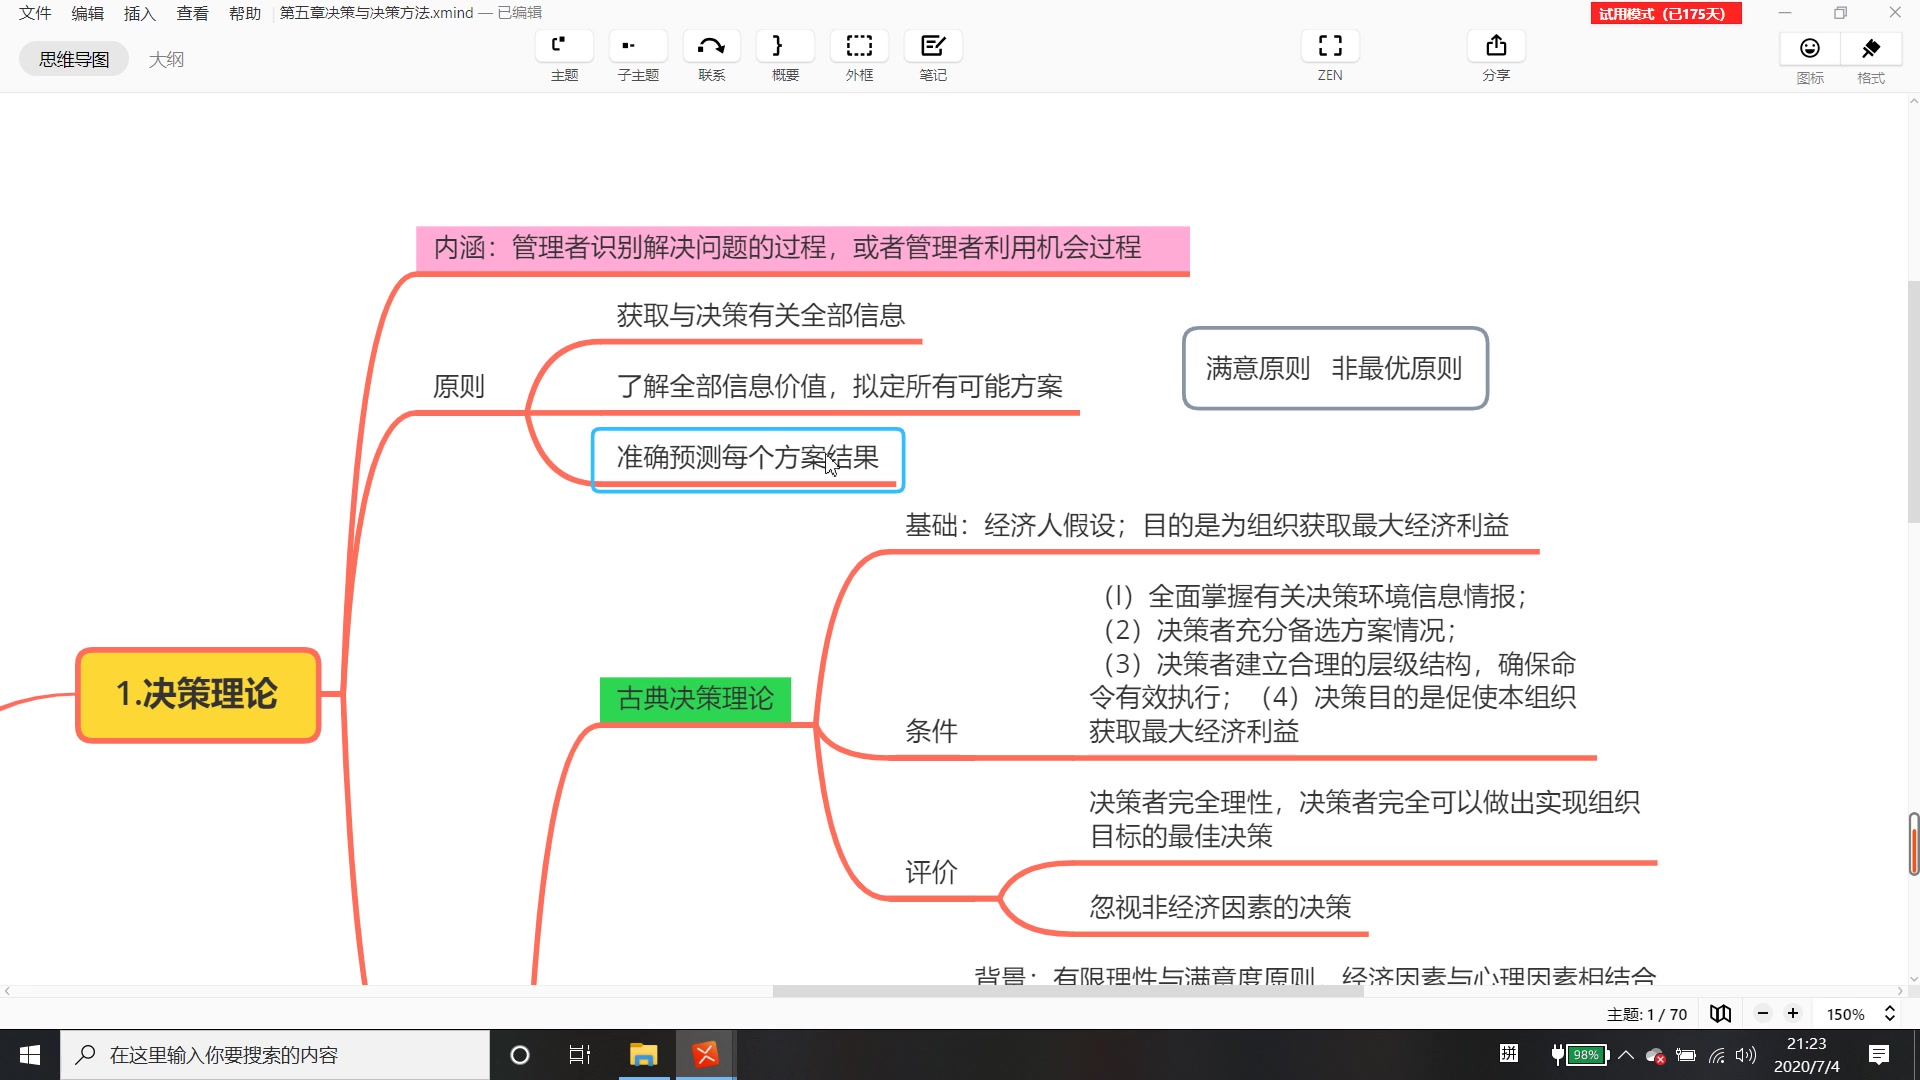
Task: Enter ZEN mode
Action: (x=1330, y=46)
